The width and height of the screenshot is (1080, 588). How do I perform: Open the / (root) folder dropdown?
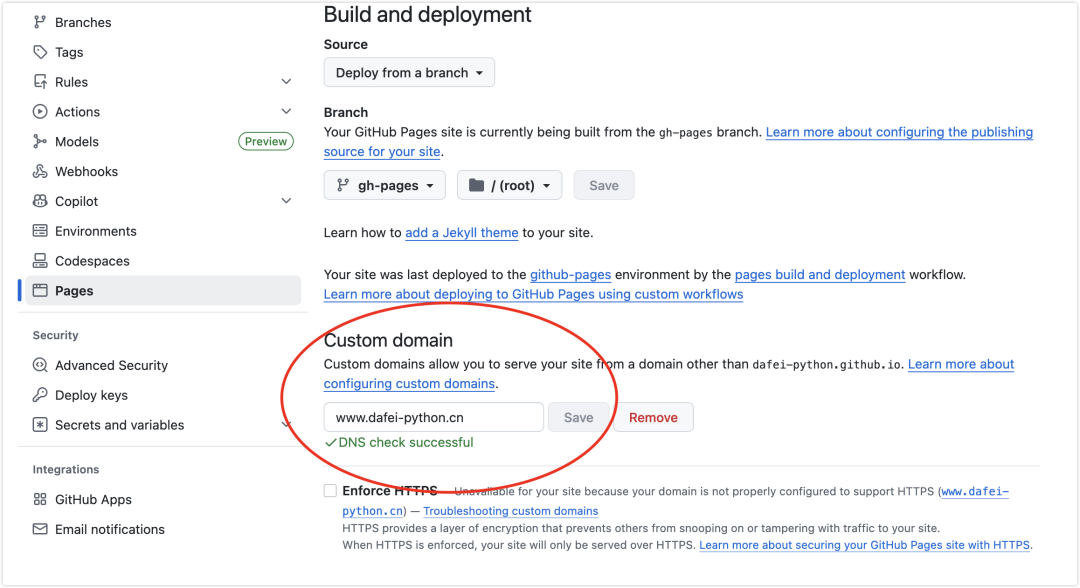pos(509,185)
